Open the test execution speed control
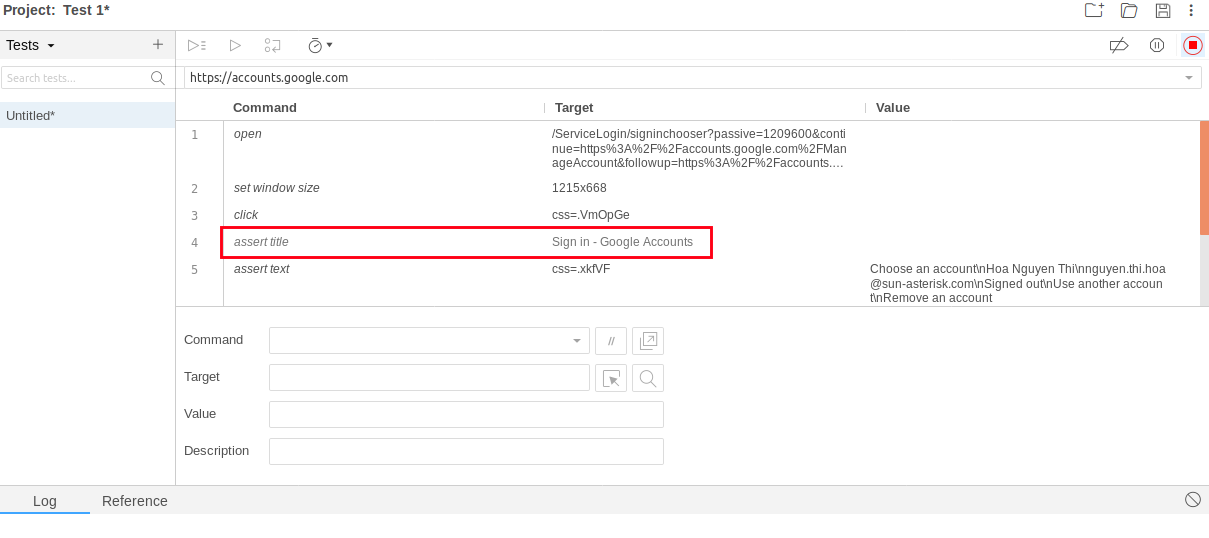1209x538 pixels. [319, 45]
